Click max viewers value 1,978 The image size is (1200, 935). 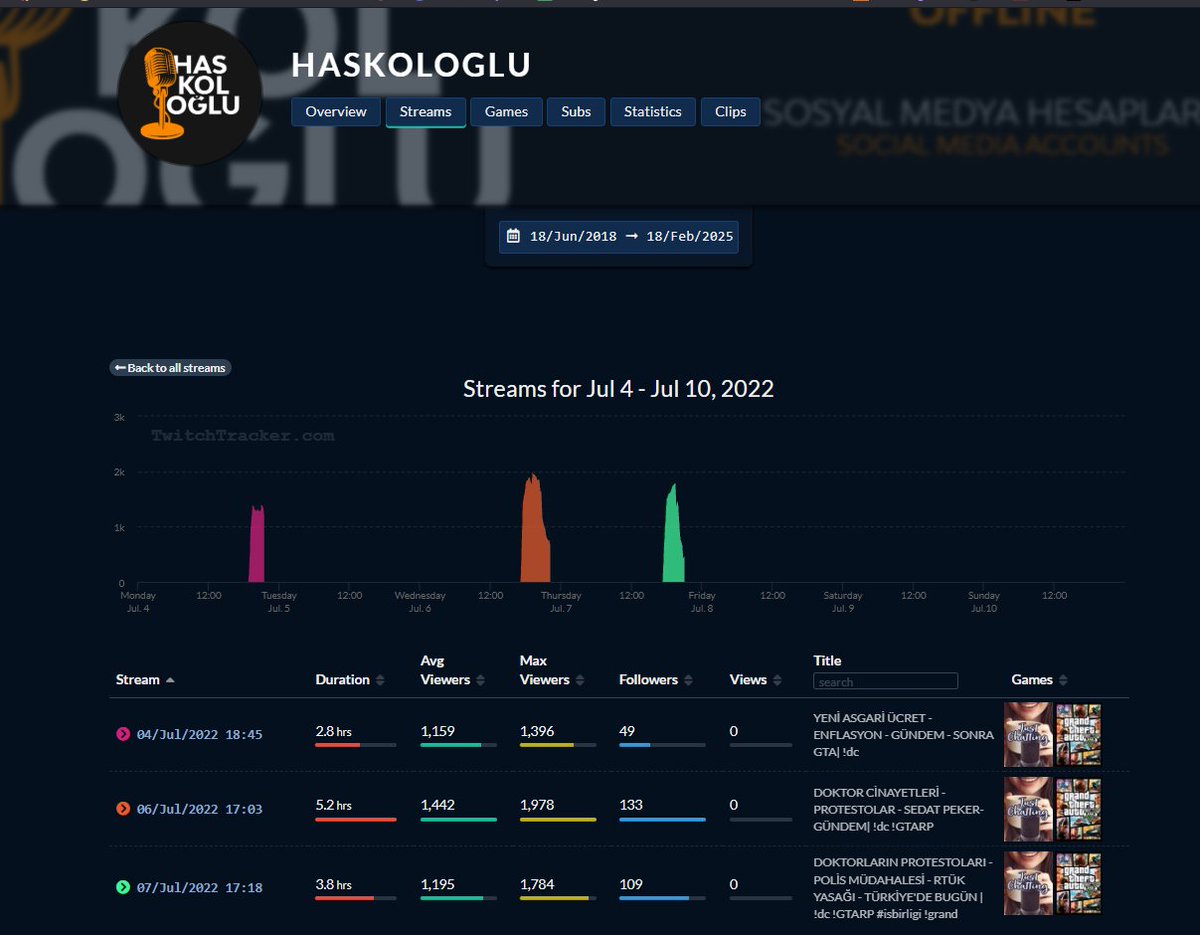(x=537, y=805)
